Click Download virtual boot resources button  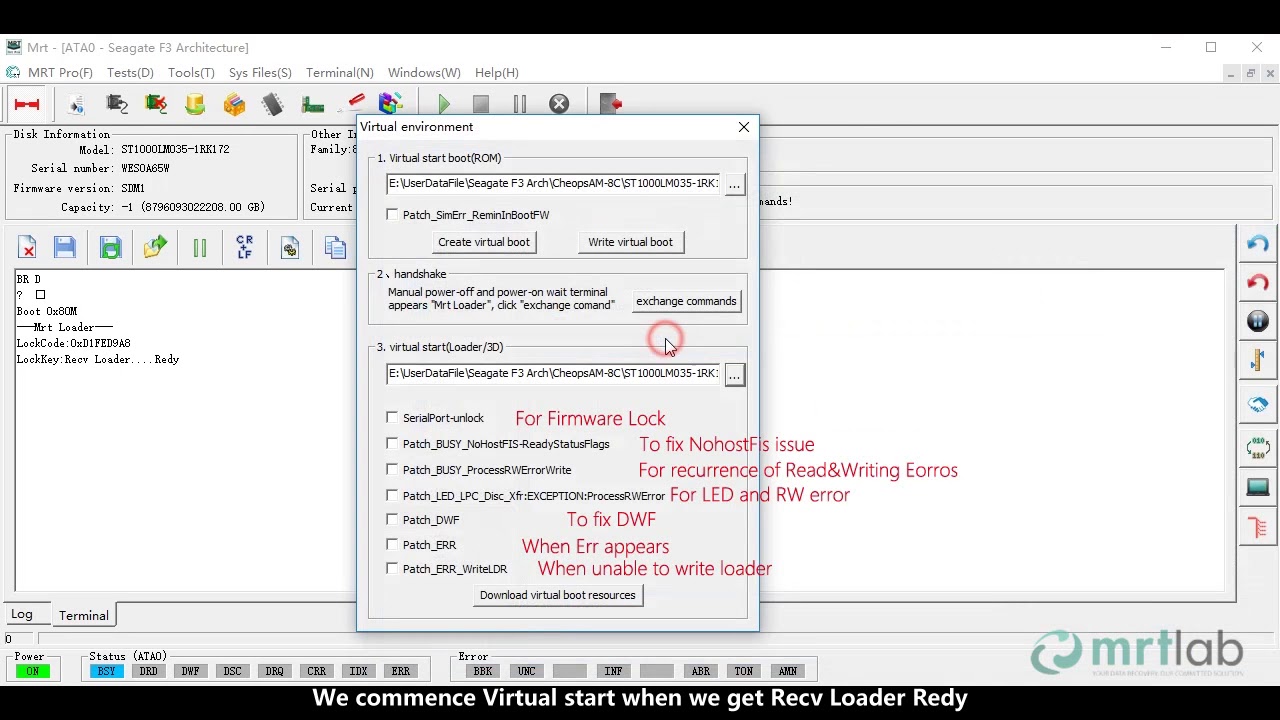tap(557, 595)
